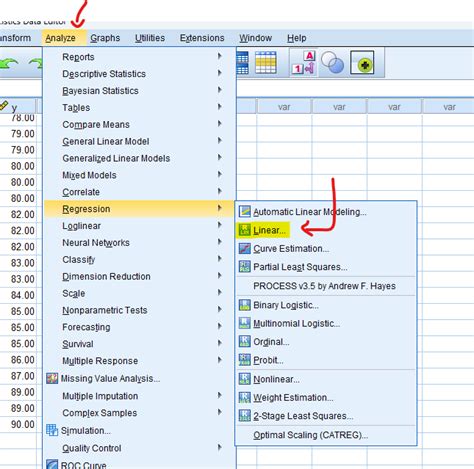Select the Probit icon entry
This screenshot has height=469, width=474.
245,360
